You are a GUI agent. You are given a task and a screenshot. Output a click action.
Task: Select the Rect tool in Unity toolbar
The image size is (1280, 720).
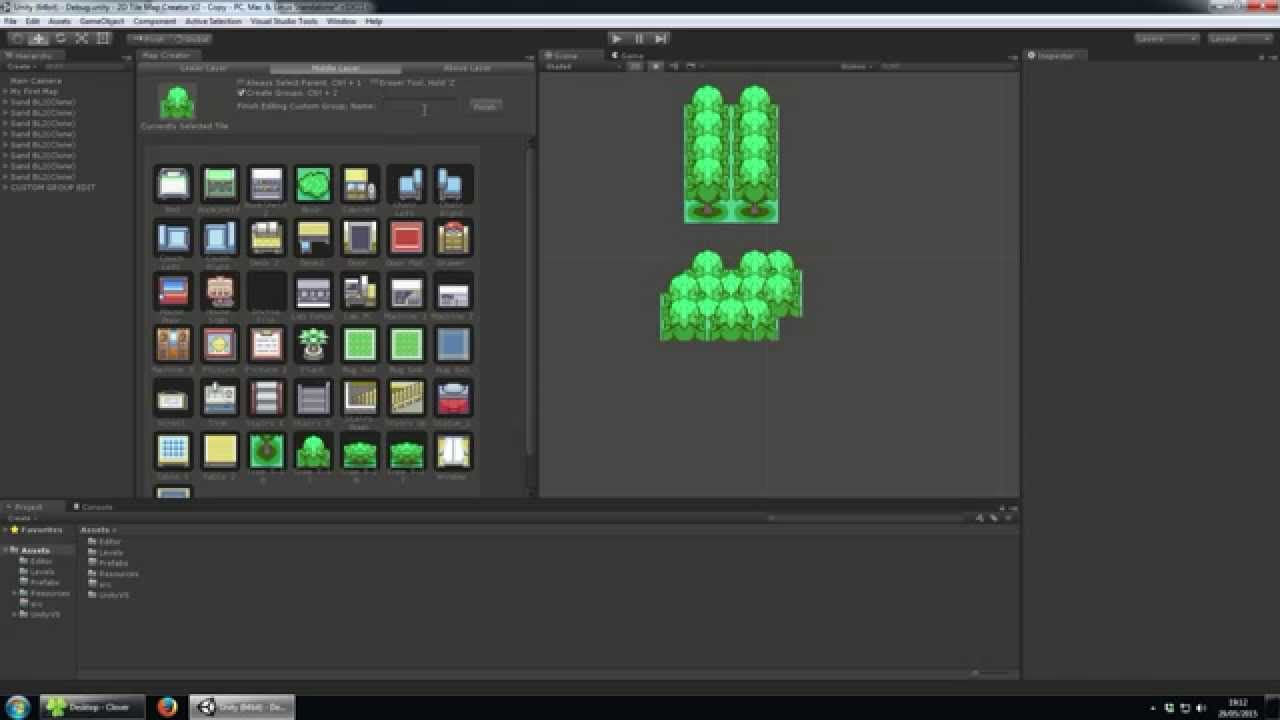(x=104, y=38)
